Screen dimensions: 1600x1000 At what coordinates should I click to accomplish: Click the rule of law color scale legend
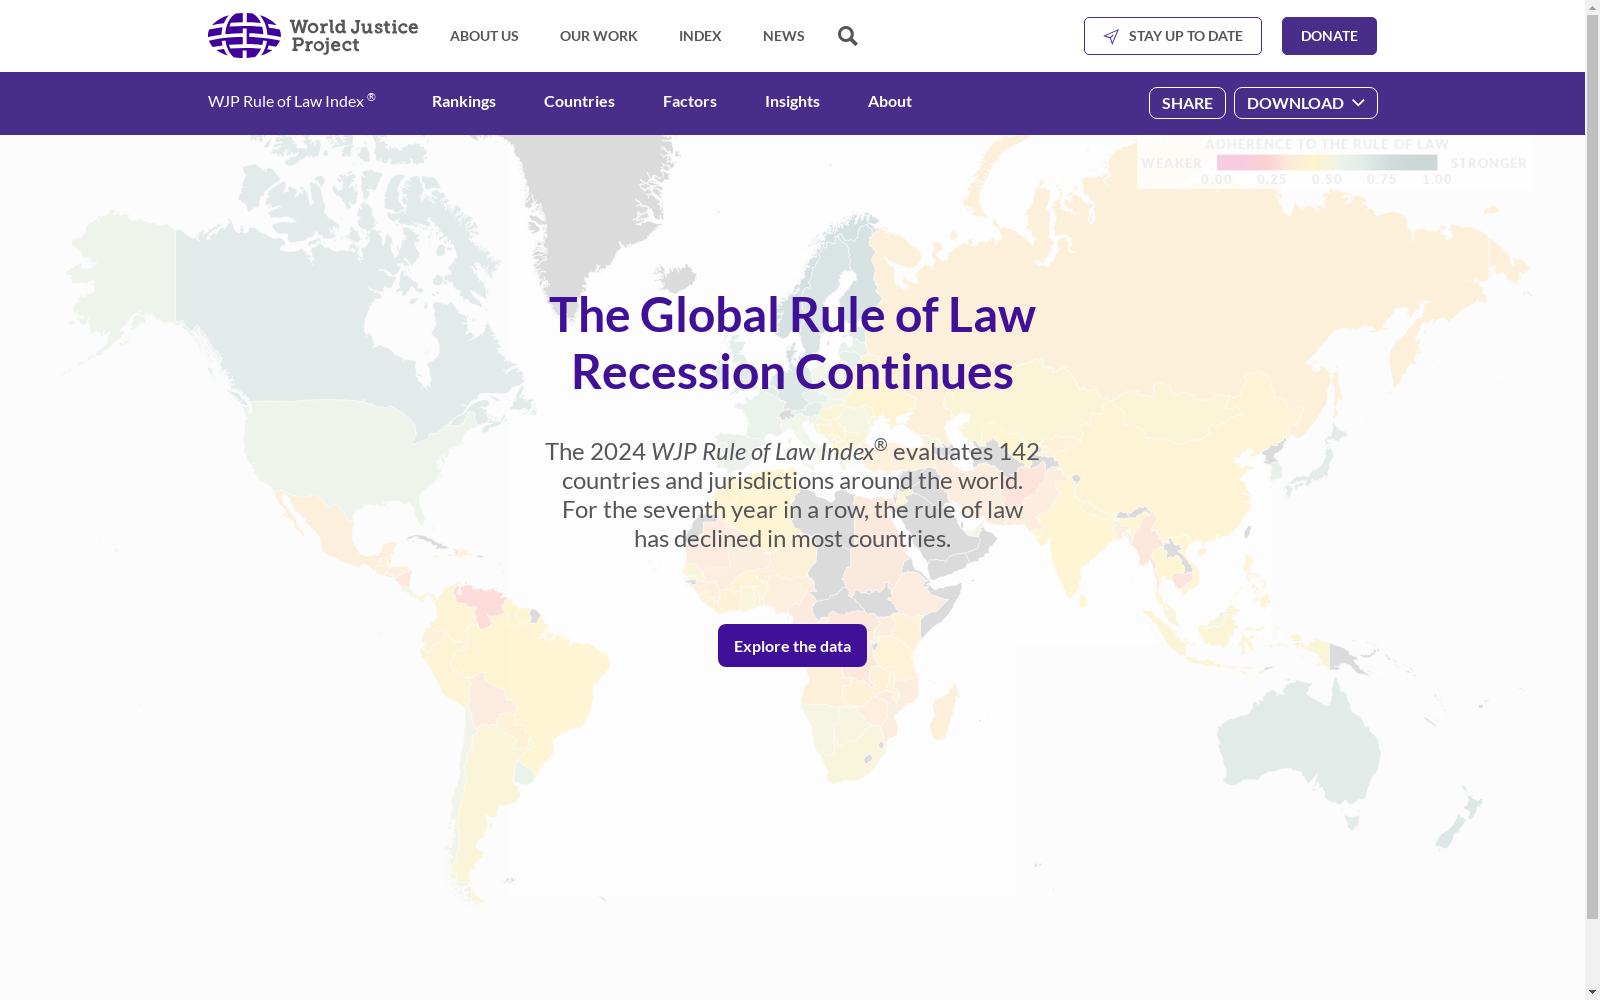point(1327,162)
